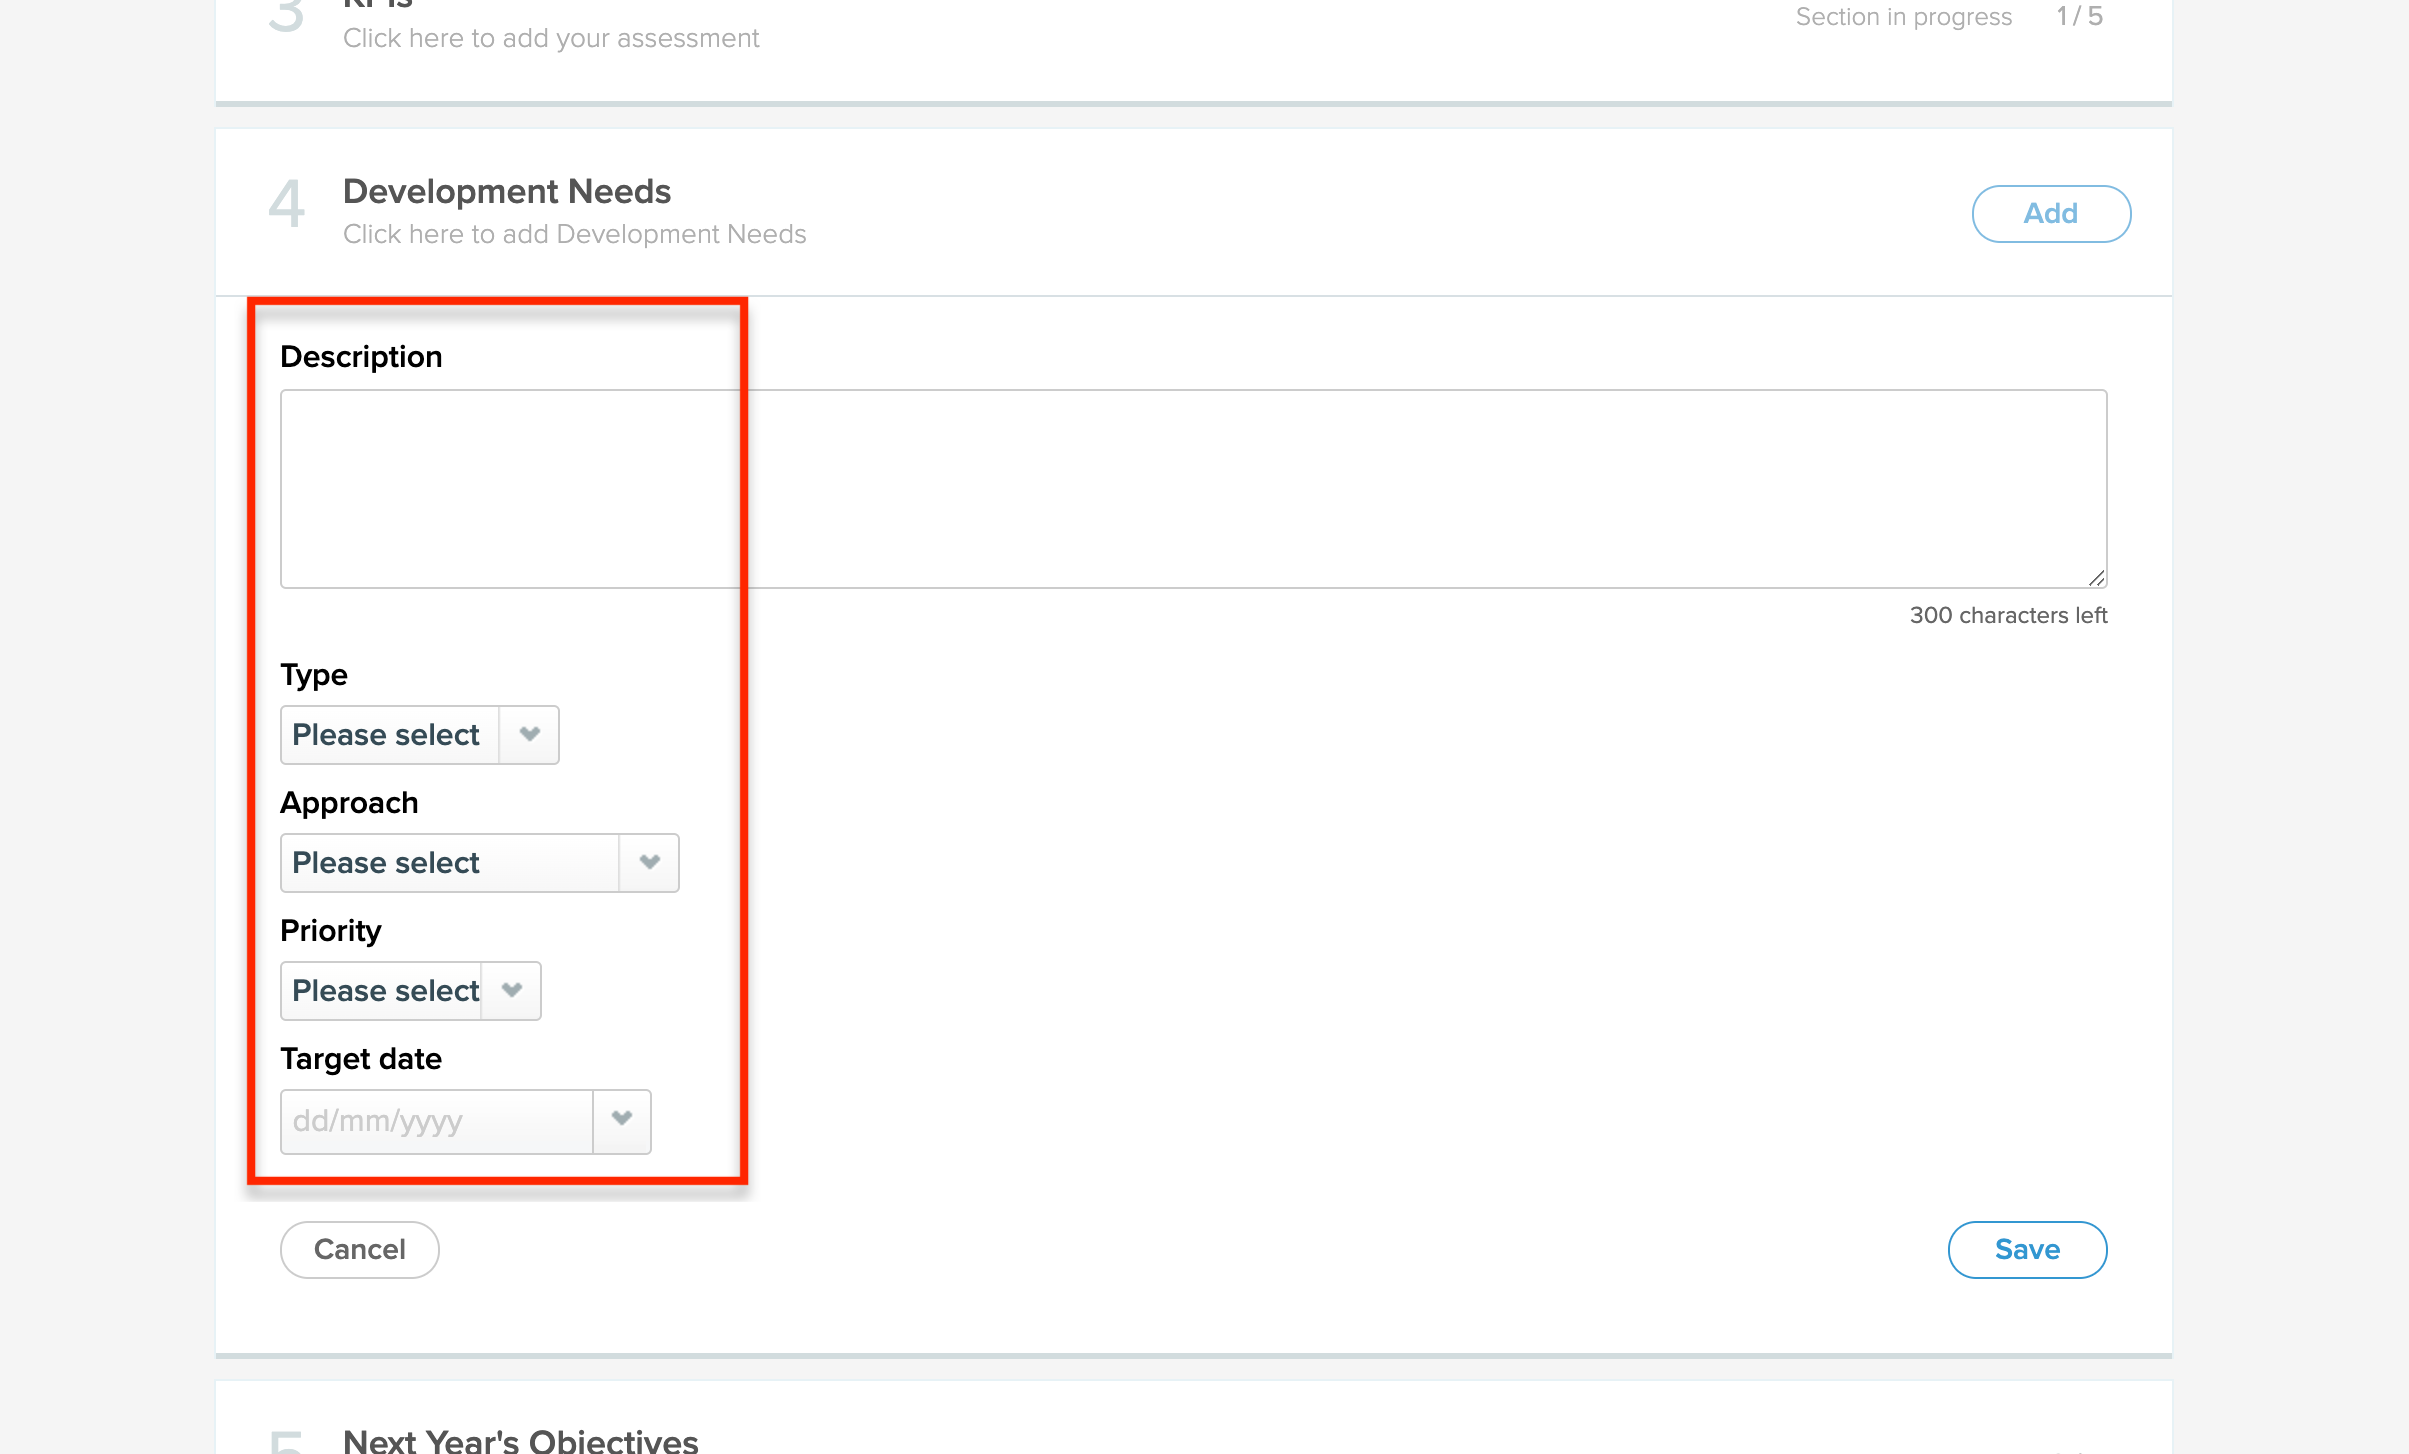Focus the Description text area
Screen dimensions: 2409x1454
(1193, 489)
